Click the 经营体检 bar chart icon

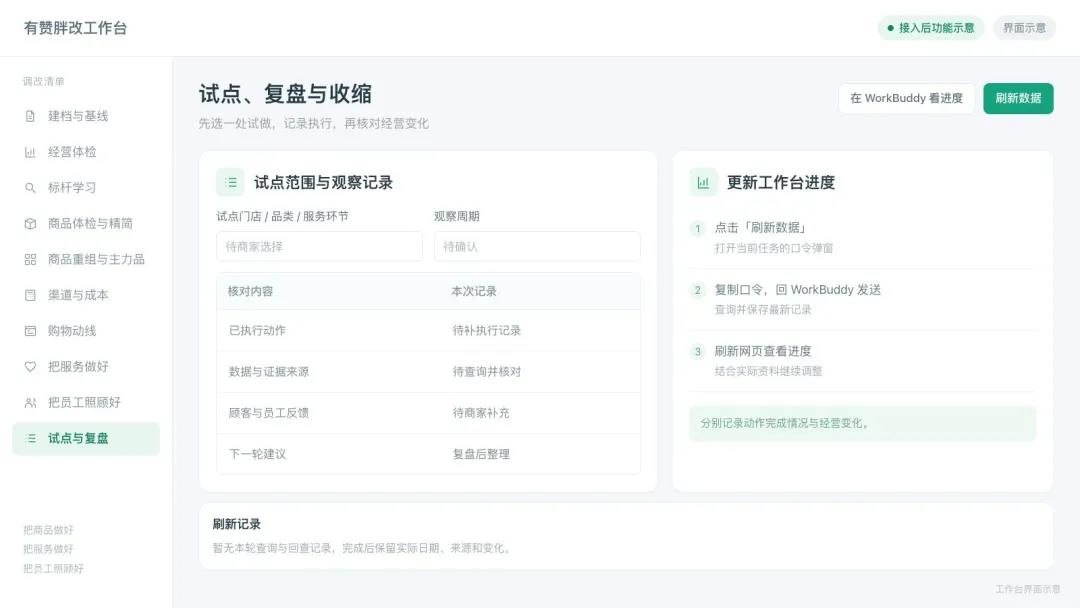(x=30, y=152)
